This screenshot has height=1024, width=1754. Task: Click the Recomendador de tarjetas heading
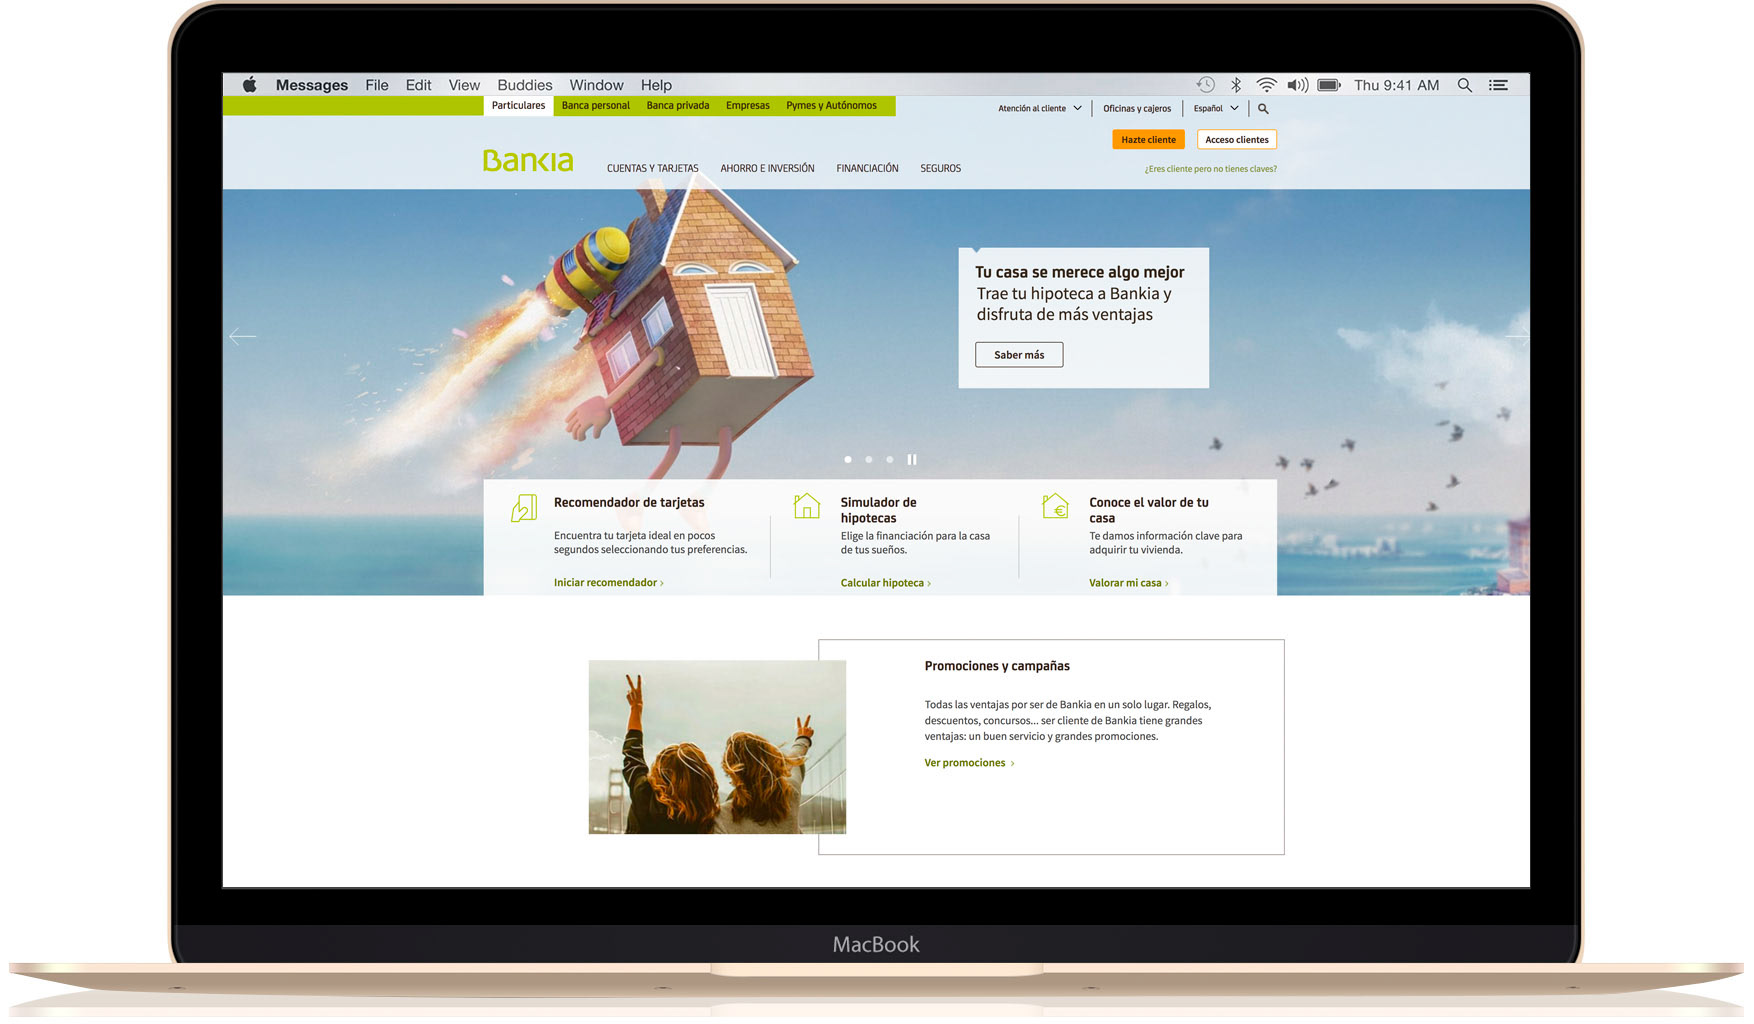click(629, 503)
